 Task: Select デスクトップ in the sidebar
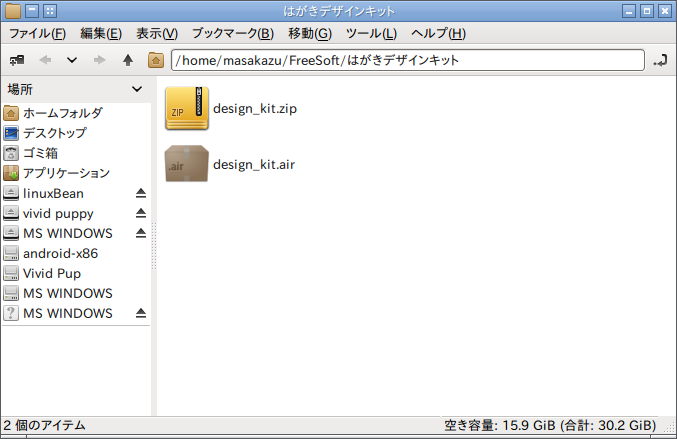[x=76, y=133]
